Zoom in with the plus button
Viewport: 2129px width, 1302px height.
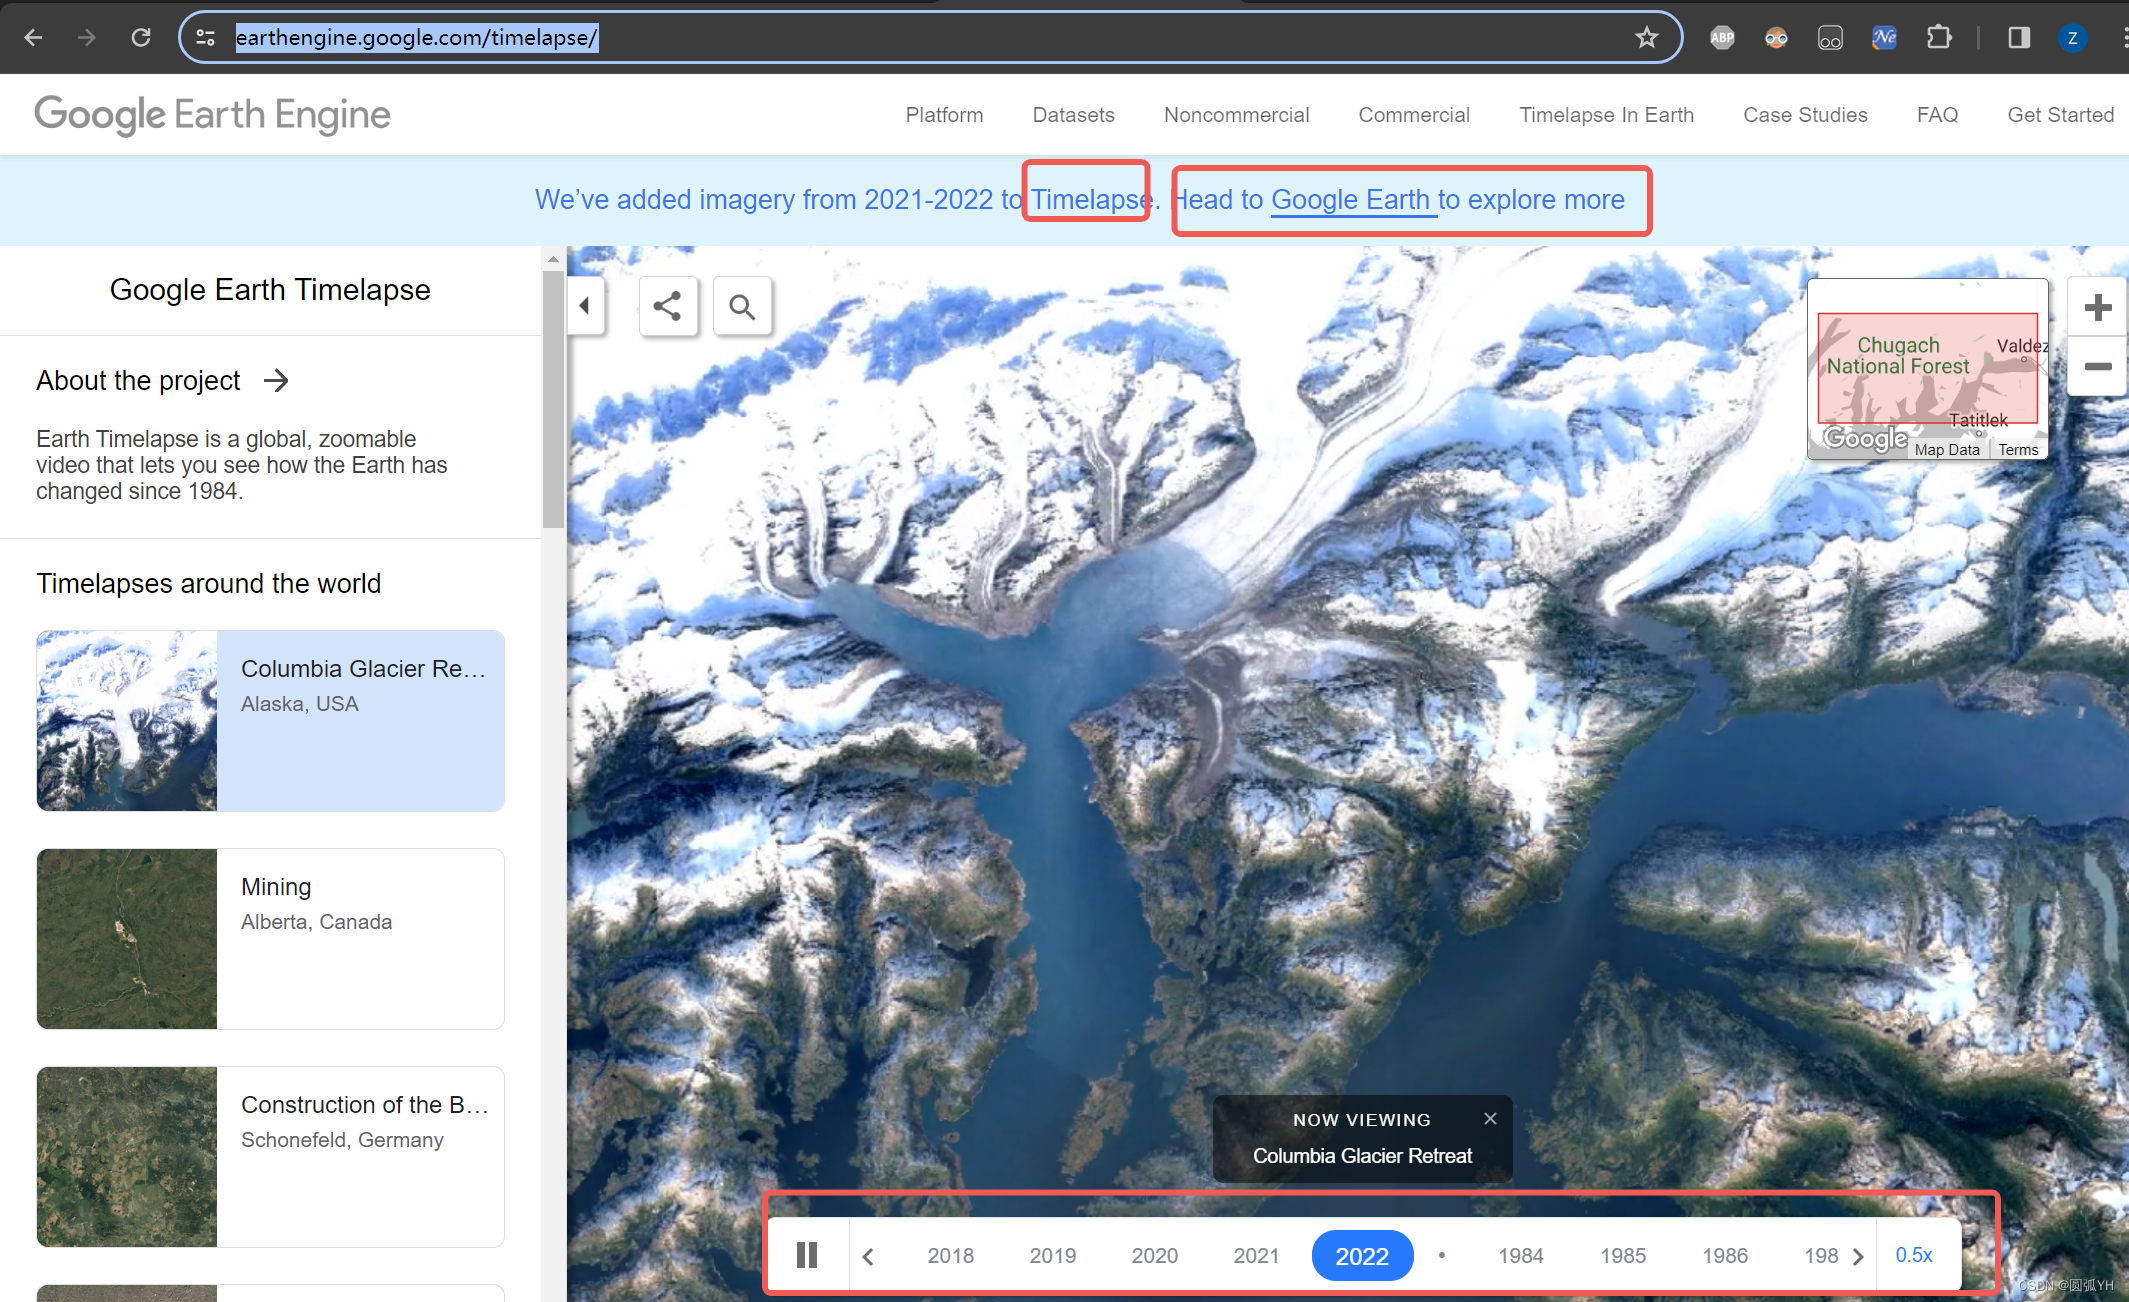click(2097, 307)
